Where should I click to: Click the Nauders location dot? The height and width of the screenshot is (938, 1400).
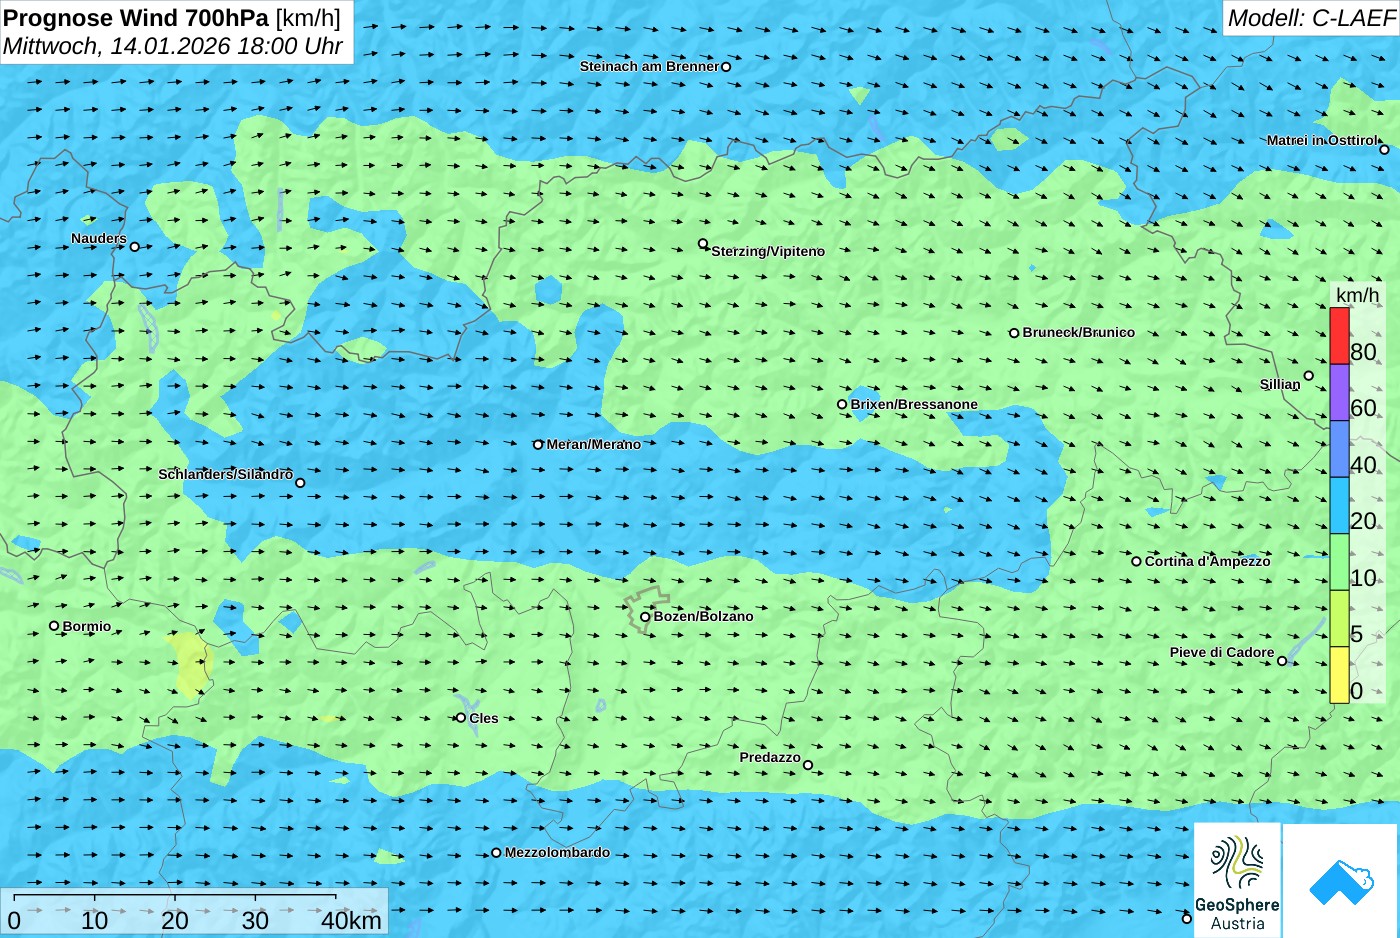tap(135, 247)
